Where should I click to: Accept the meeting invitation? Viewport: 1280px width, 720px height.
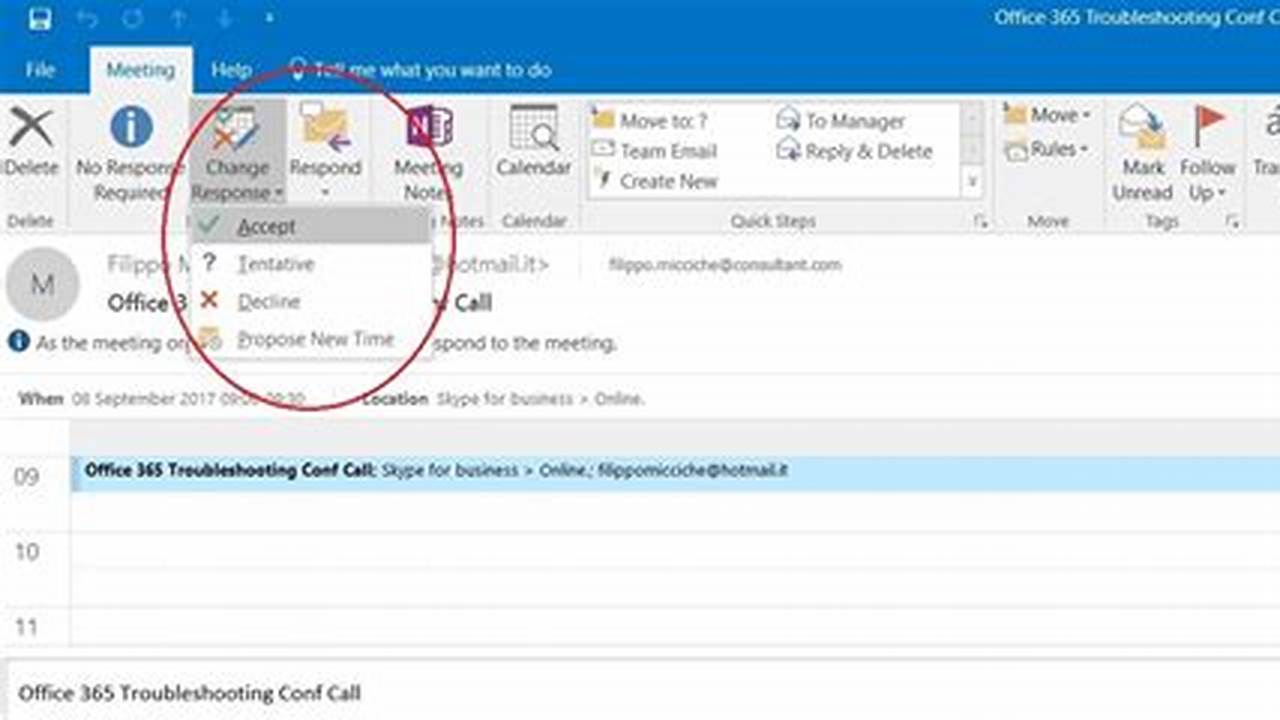pyautogui.click(x=266, y=226)
